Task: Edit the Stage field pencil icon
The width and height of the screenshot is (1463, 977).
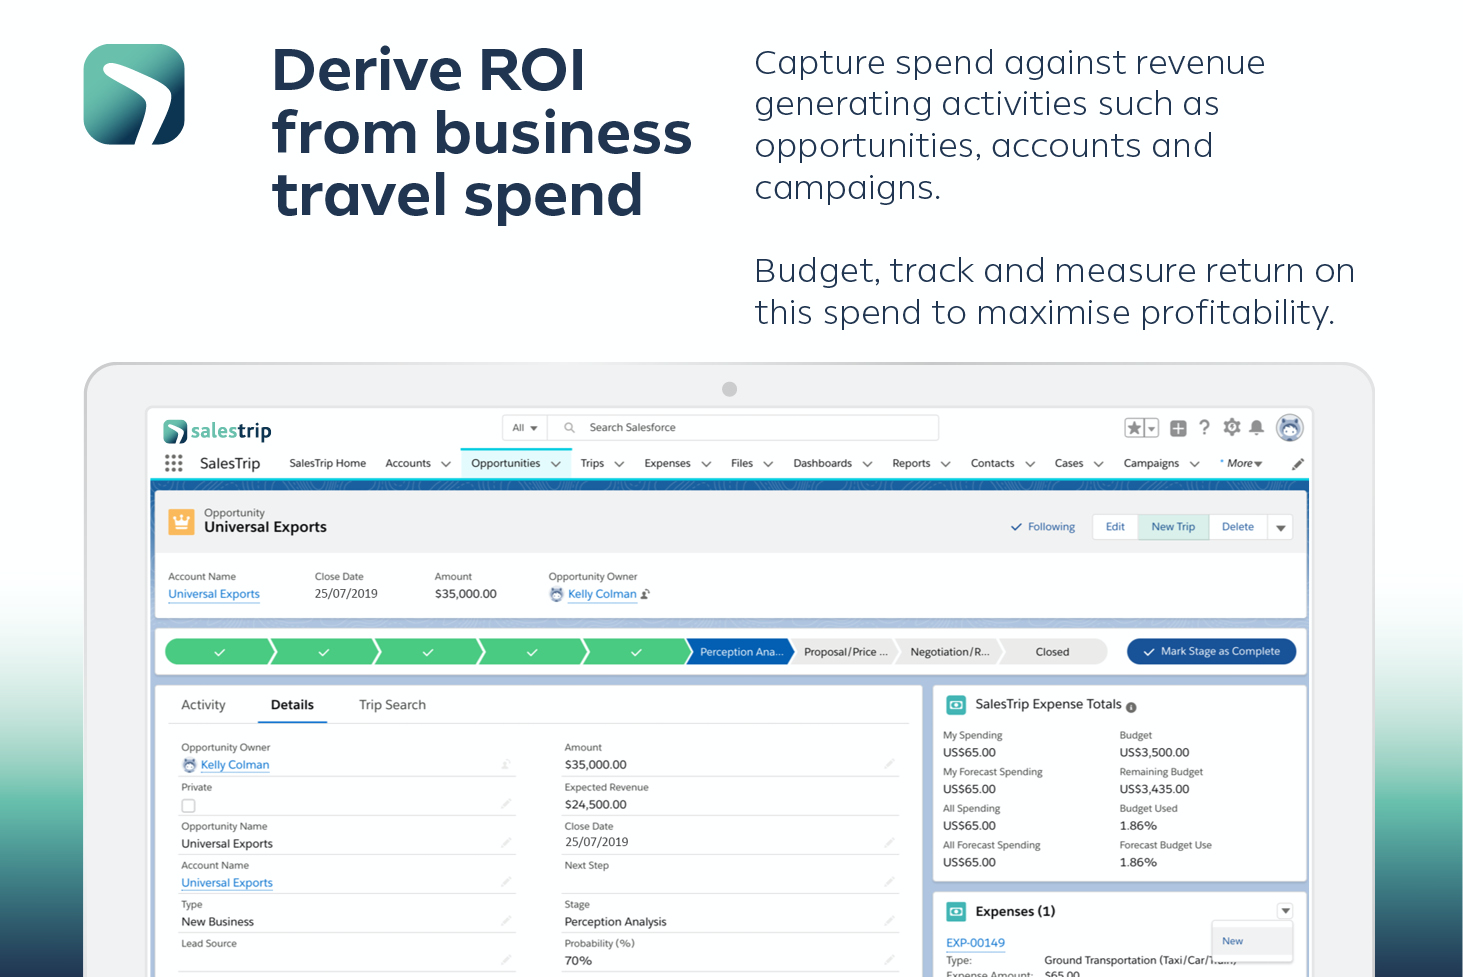Action: pos(889,921)
